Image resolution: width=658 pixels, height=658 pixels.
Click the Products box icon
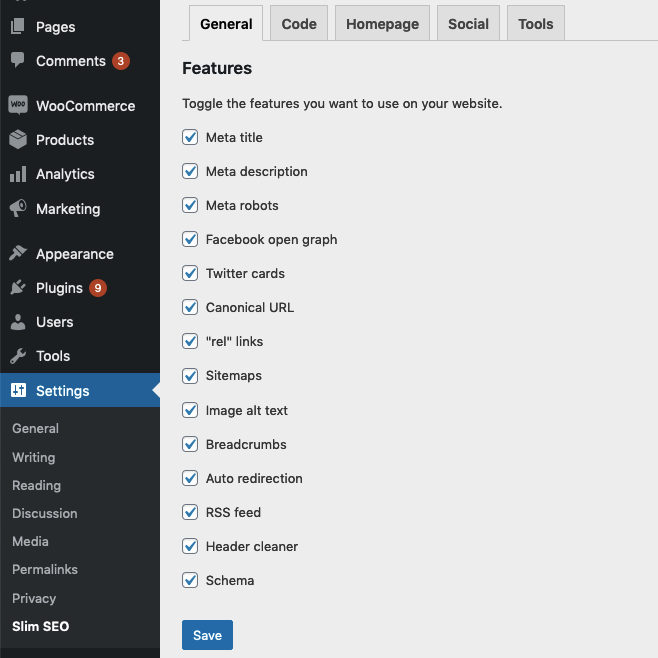click(x=18, y=139)
